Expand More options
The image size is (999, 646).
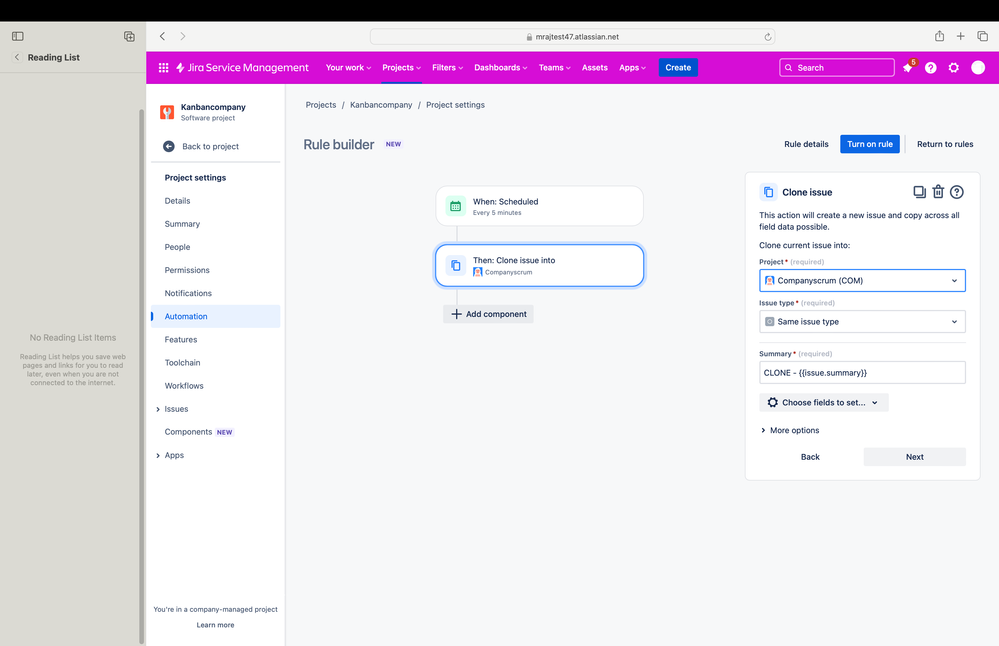pos(789,431)
